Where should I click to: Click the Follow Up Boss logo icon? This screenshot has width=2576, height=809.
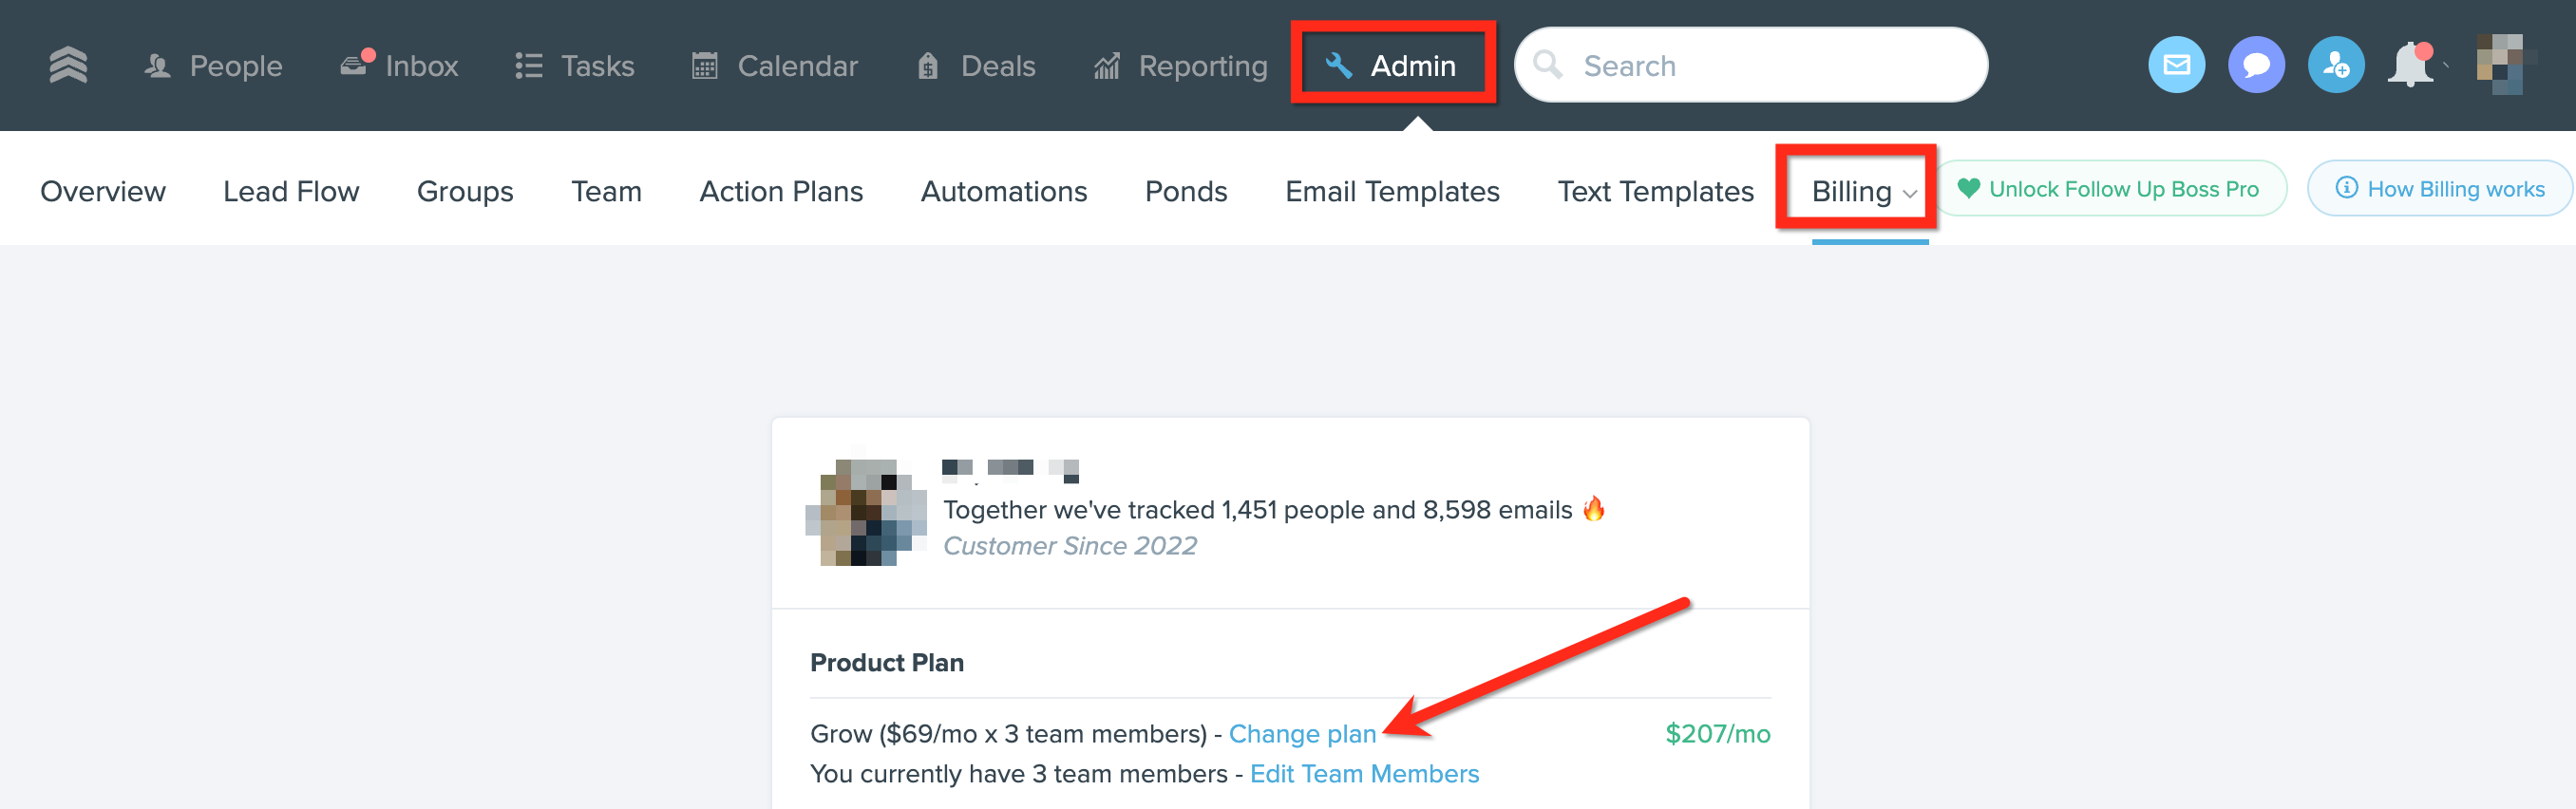(68, 66)
